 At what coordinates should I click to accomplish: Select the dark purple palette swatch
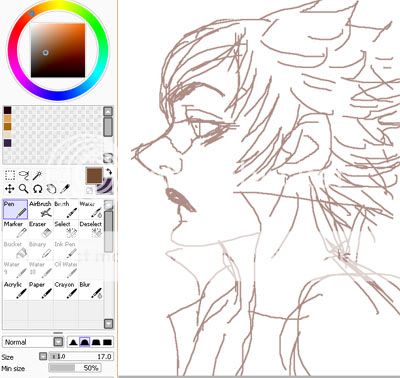coord(7,143)
